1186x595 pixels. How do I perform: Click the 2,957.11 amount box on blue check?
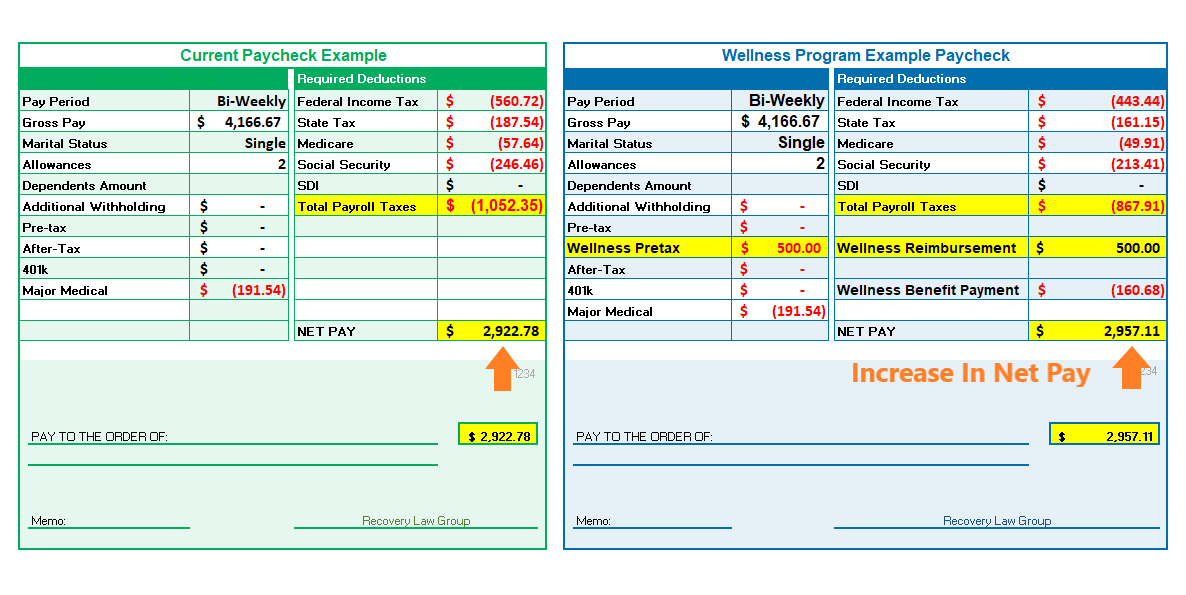coord(1104,436)
